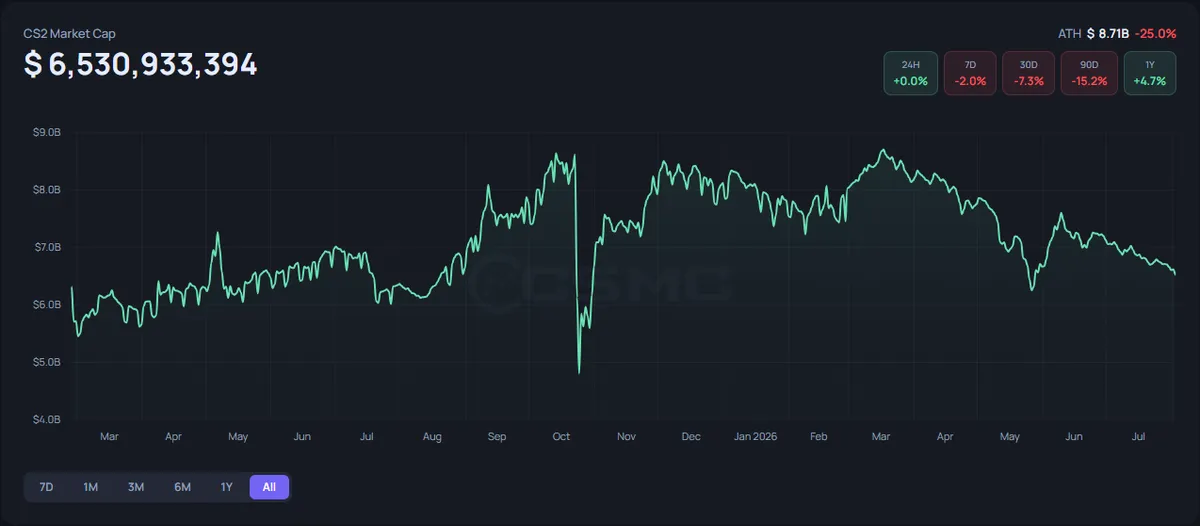The image size is (1200, 526).
Task: Switch chart to 3M range
Action: [136, 487]
